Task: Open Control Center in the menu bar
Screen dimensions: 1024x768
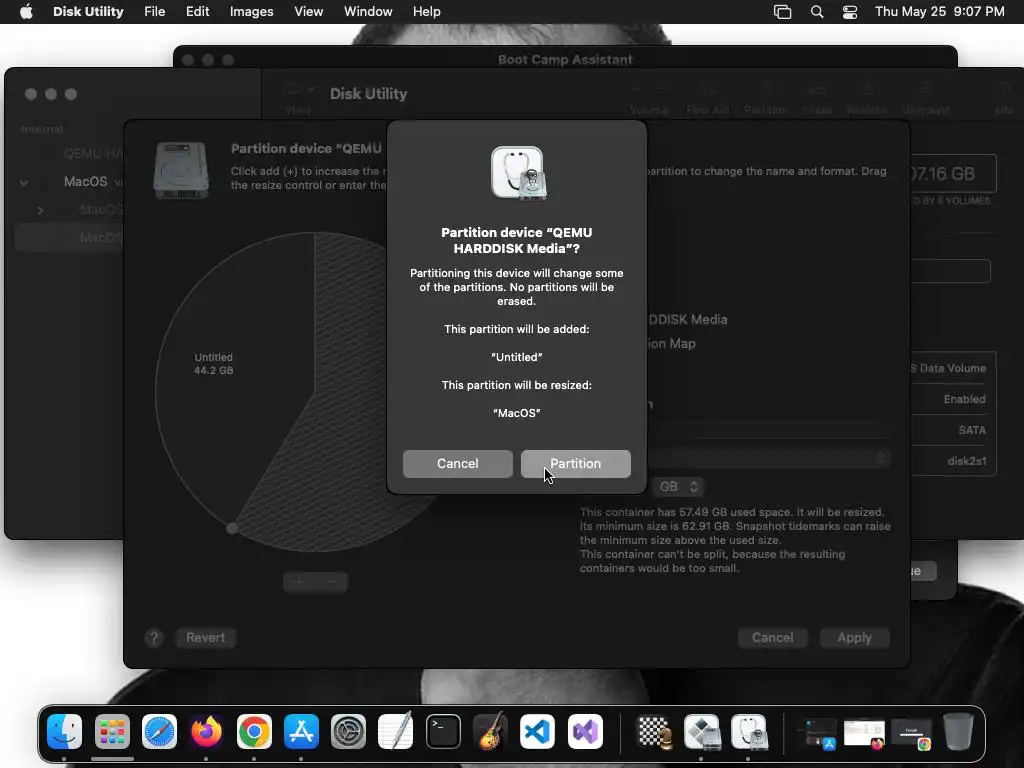Action: point(850,12)
